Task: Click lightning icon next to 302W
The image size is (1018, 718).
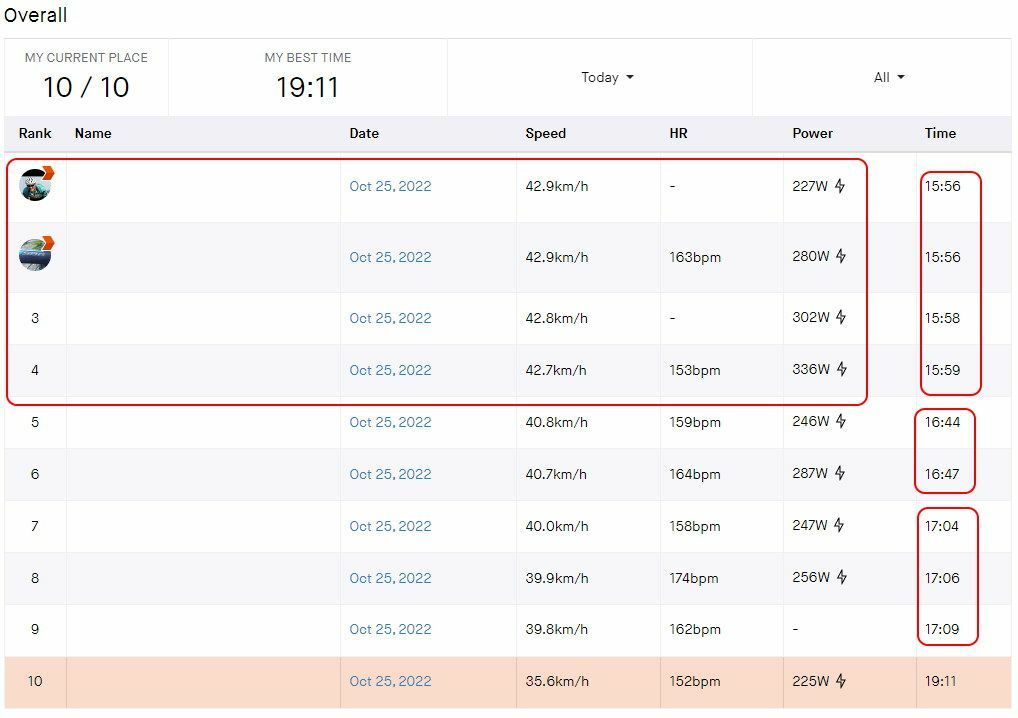Action: 841,317
